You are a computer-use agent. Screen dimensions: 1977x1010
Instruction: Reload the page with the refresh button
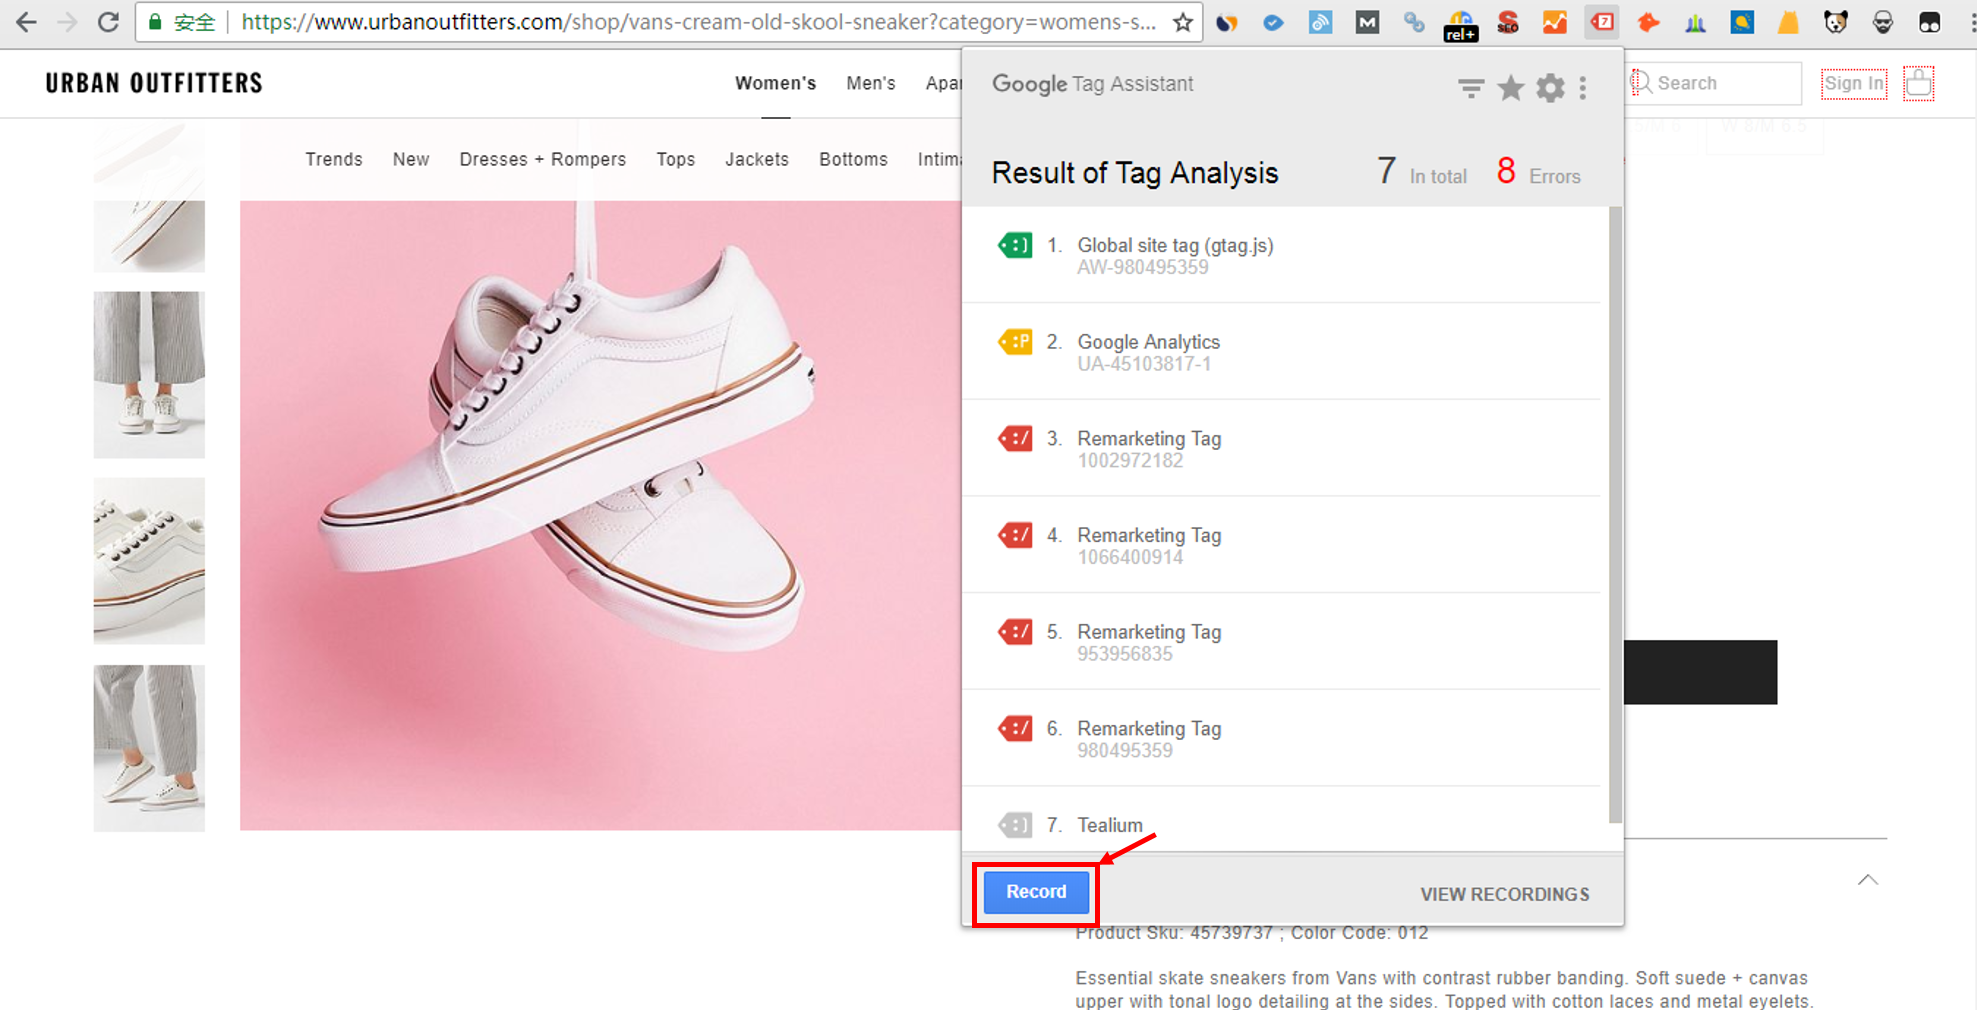pos(108,22)
